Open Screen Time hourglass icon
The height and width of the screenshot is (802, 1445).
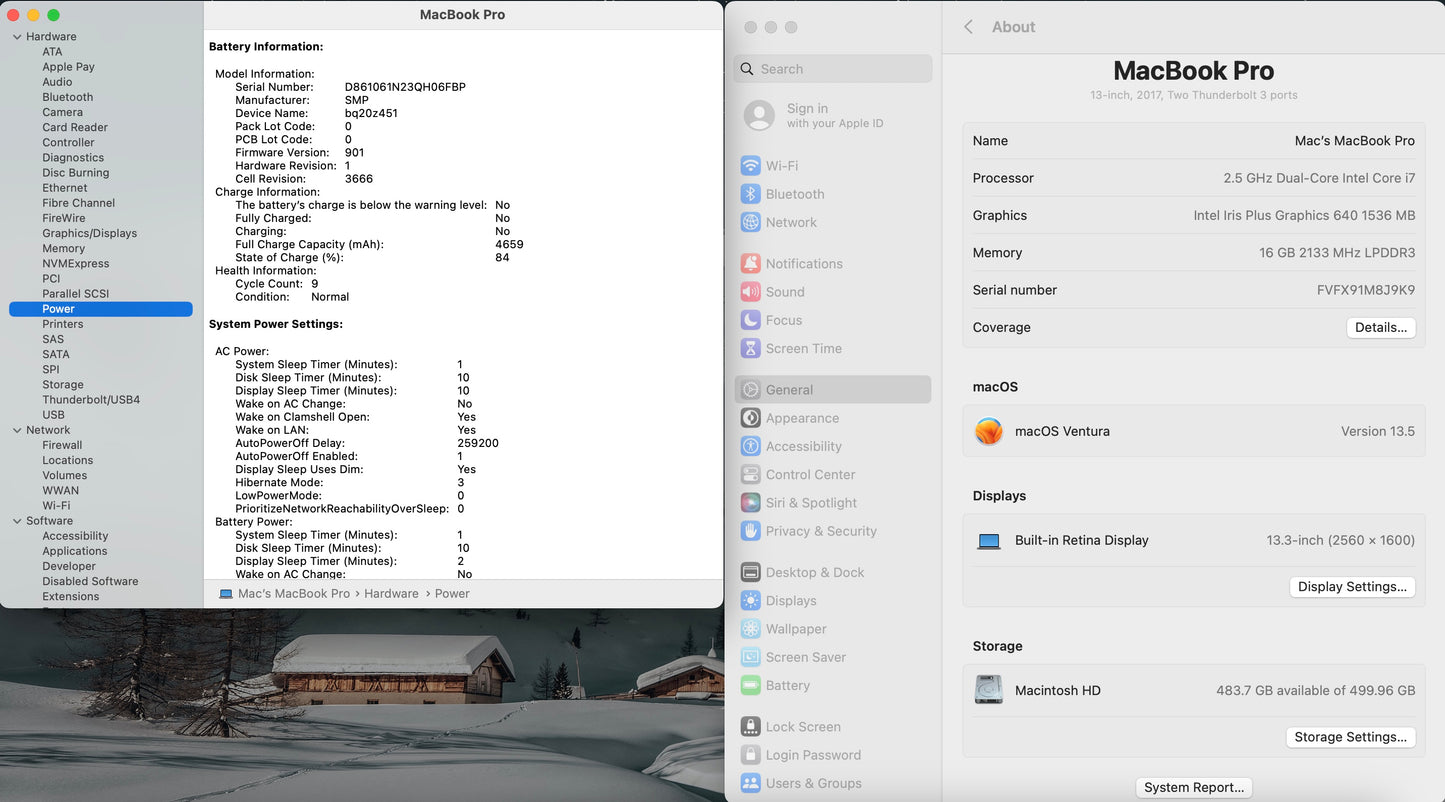tap(750, 349)
